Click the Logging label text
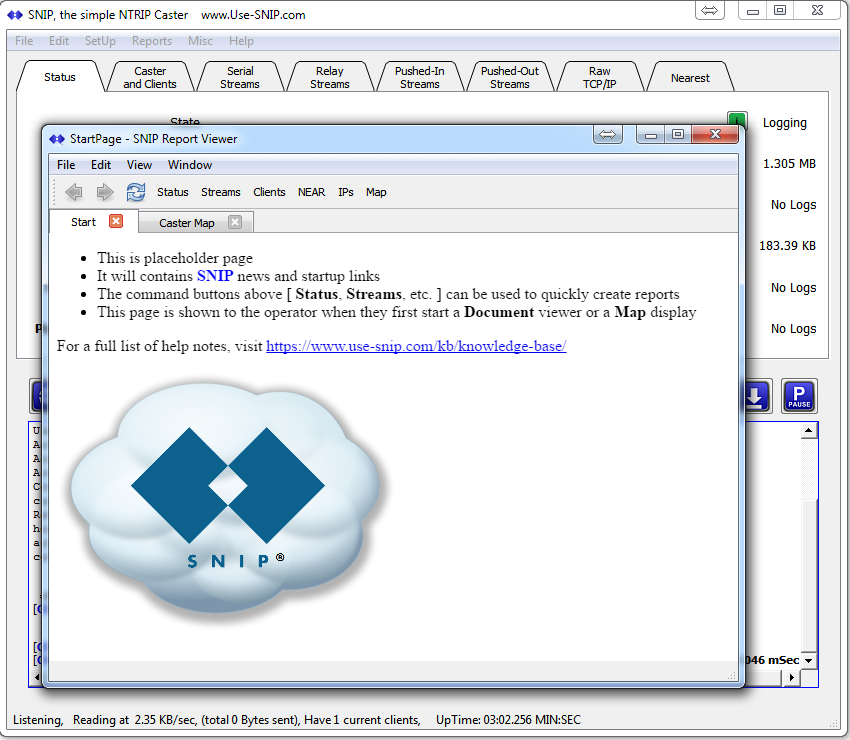The width and height of the screenshot is (850, 740). (784, 123)
